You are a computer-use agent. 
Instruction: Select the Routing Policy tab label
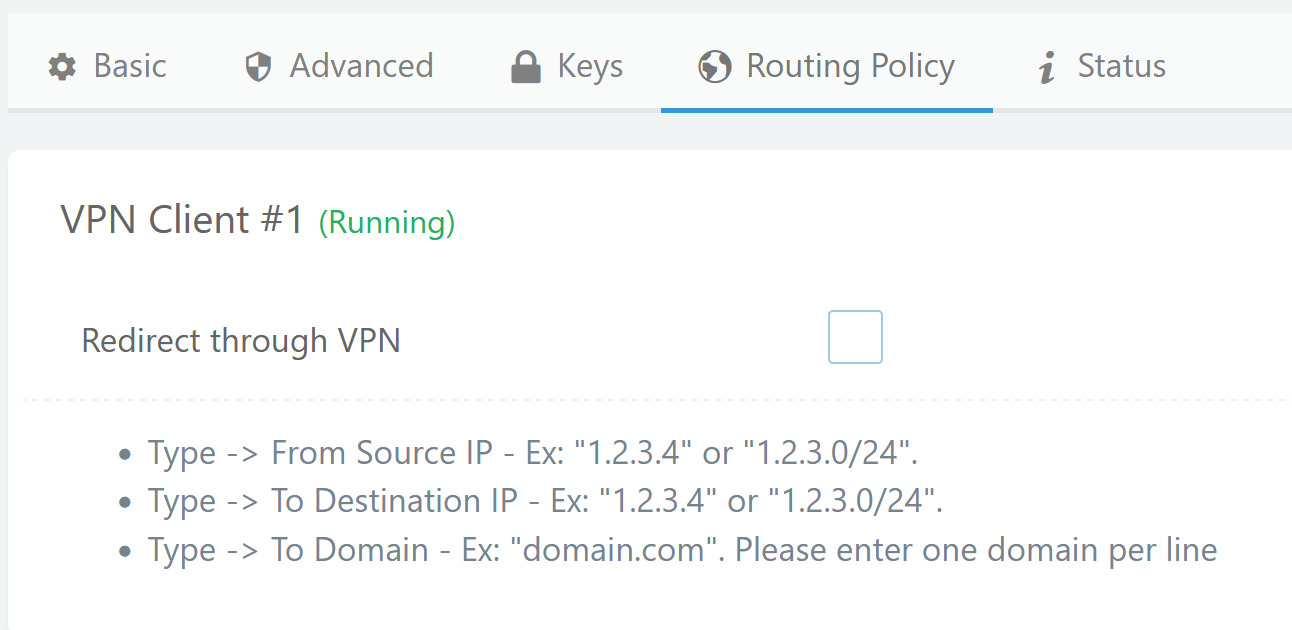pos(850,66)
